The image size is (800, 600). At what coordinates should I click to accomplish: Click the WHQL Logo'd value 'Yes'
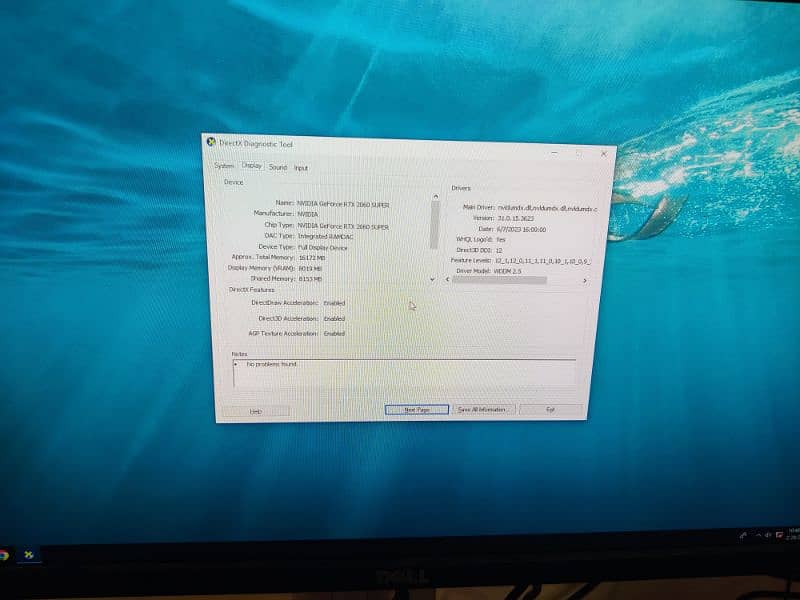[501, 239]
